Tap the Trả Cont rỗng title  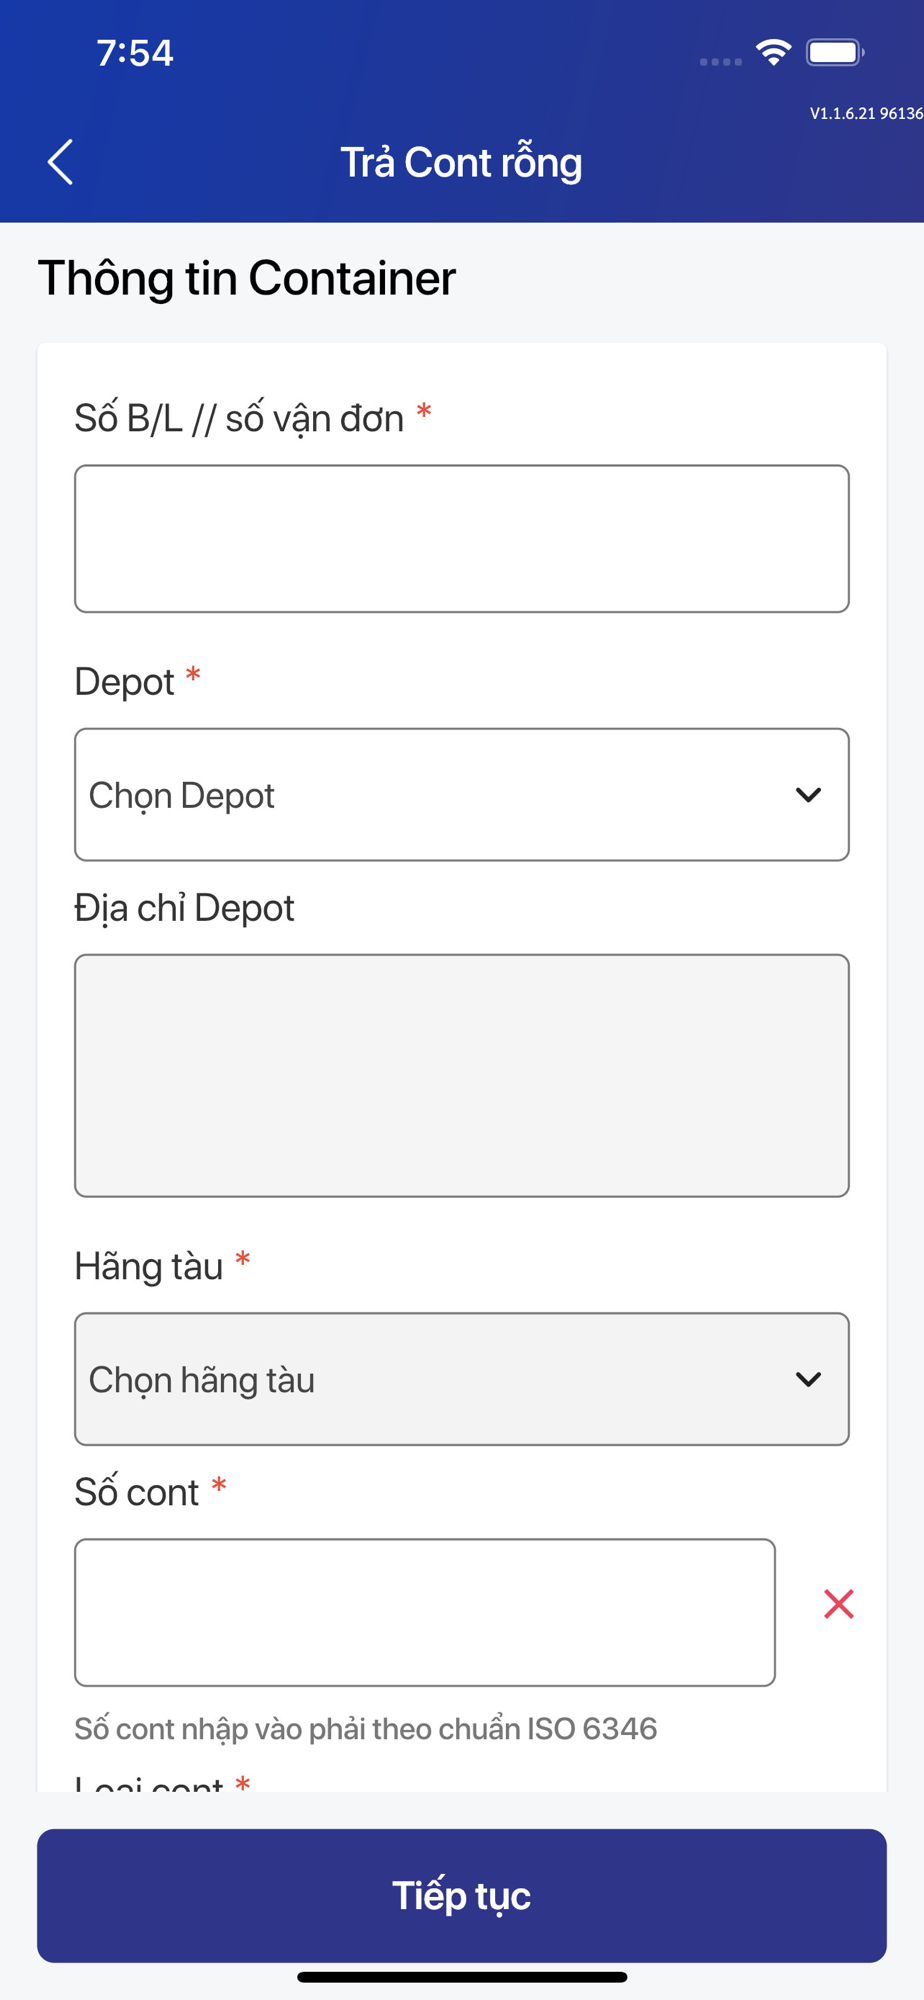(461, 163)
